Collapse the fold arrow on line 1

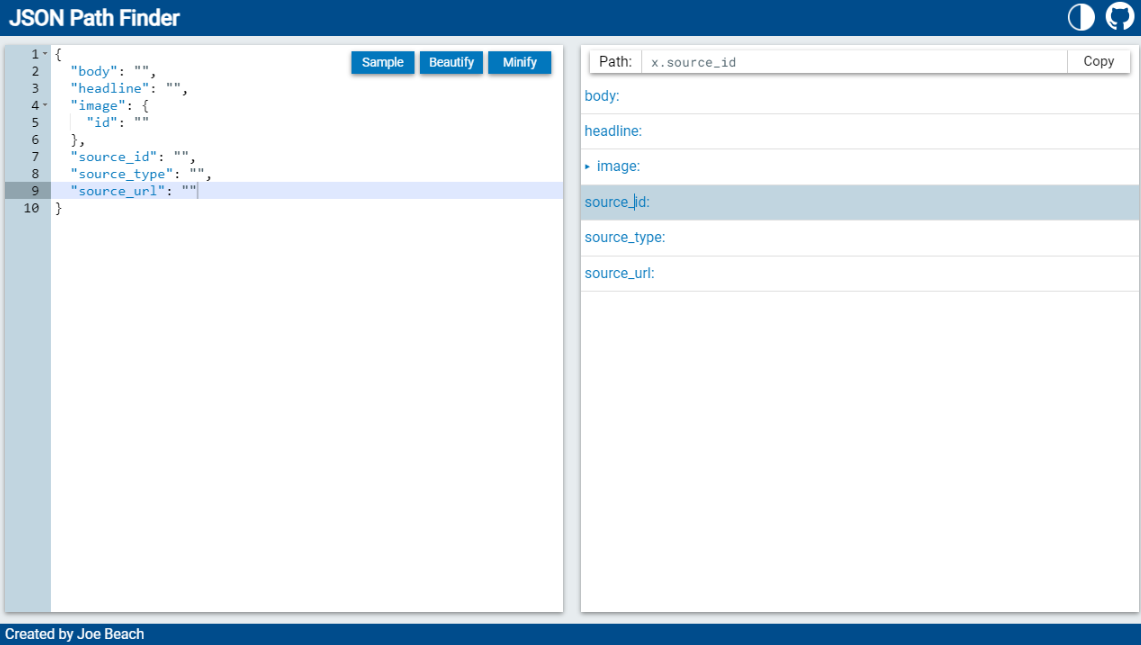coord(45,54)
